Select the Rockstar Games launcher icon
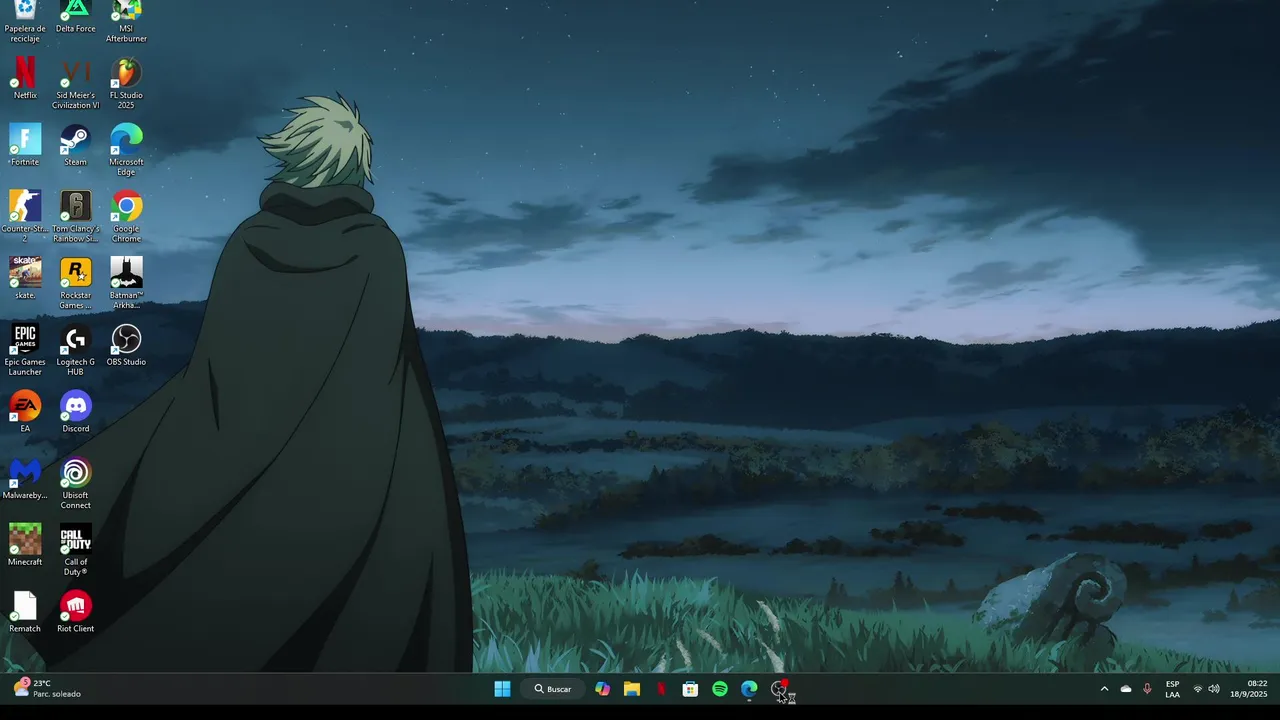Image resolution: width=1280 pixels, height=720 pixels. pyautogui.click(x=76, y=284)
